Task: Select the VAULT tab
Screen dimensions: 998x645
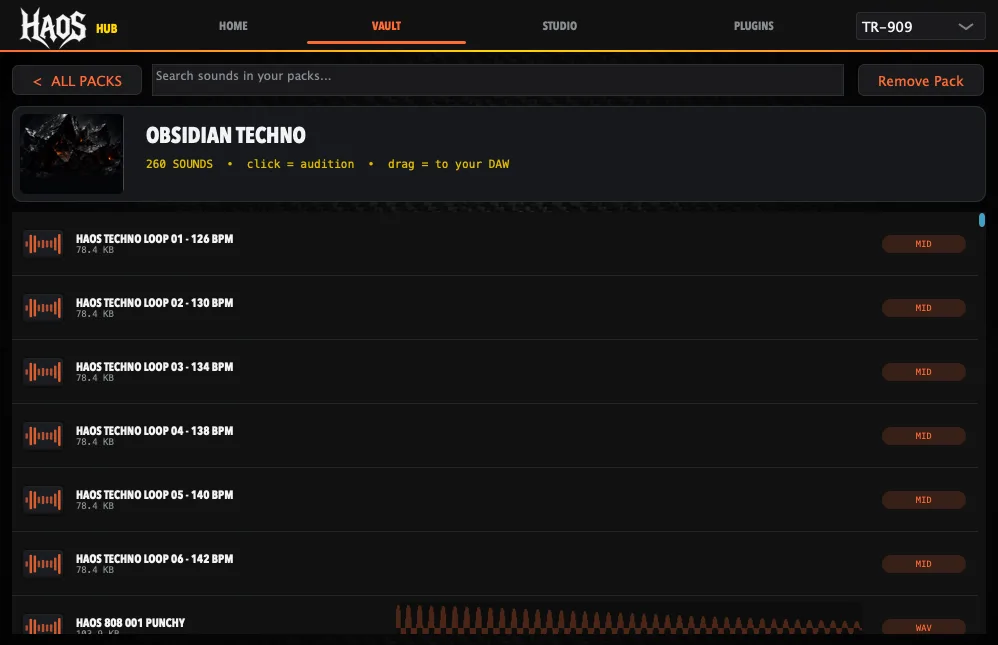Action: pyautogui.click(x=386, y=26)
